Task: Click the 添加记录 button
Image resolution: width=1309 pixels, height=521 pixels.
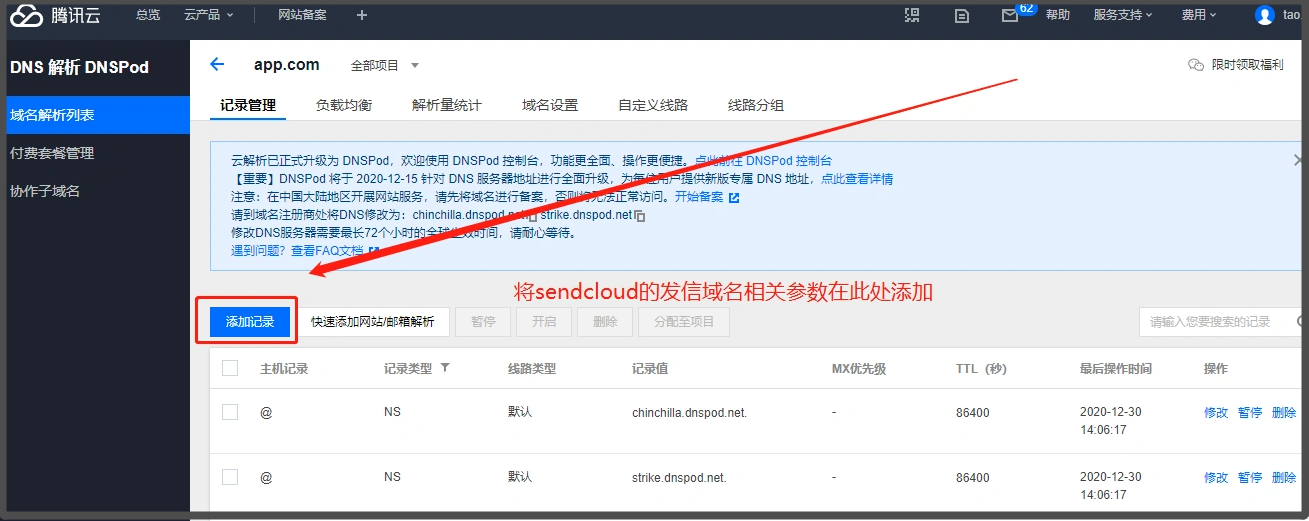Action: 250,322
